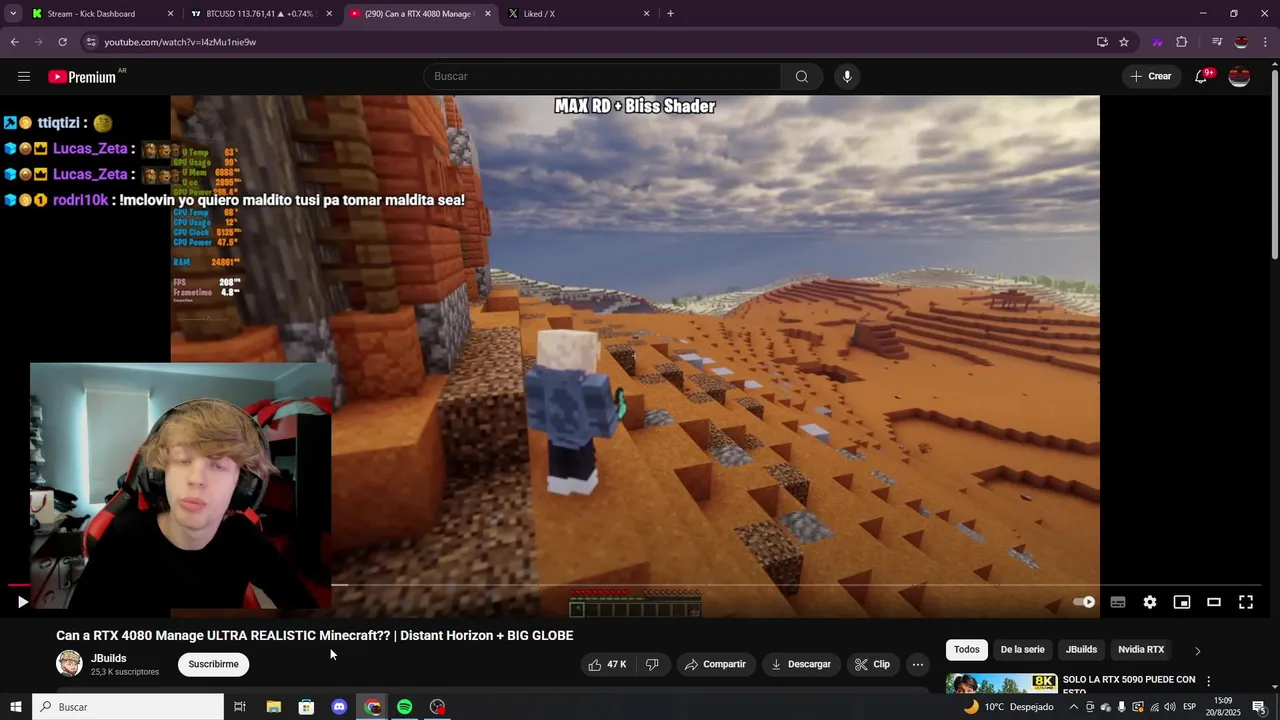This screenshot has height=720, width=1280.
Task: Like the video showing 47 K
Action: pos(607,664)
